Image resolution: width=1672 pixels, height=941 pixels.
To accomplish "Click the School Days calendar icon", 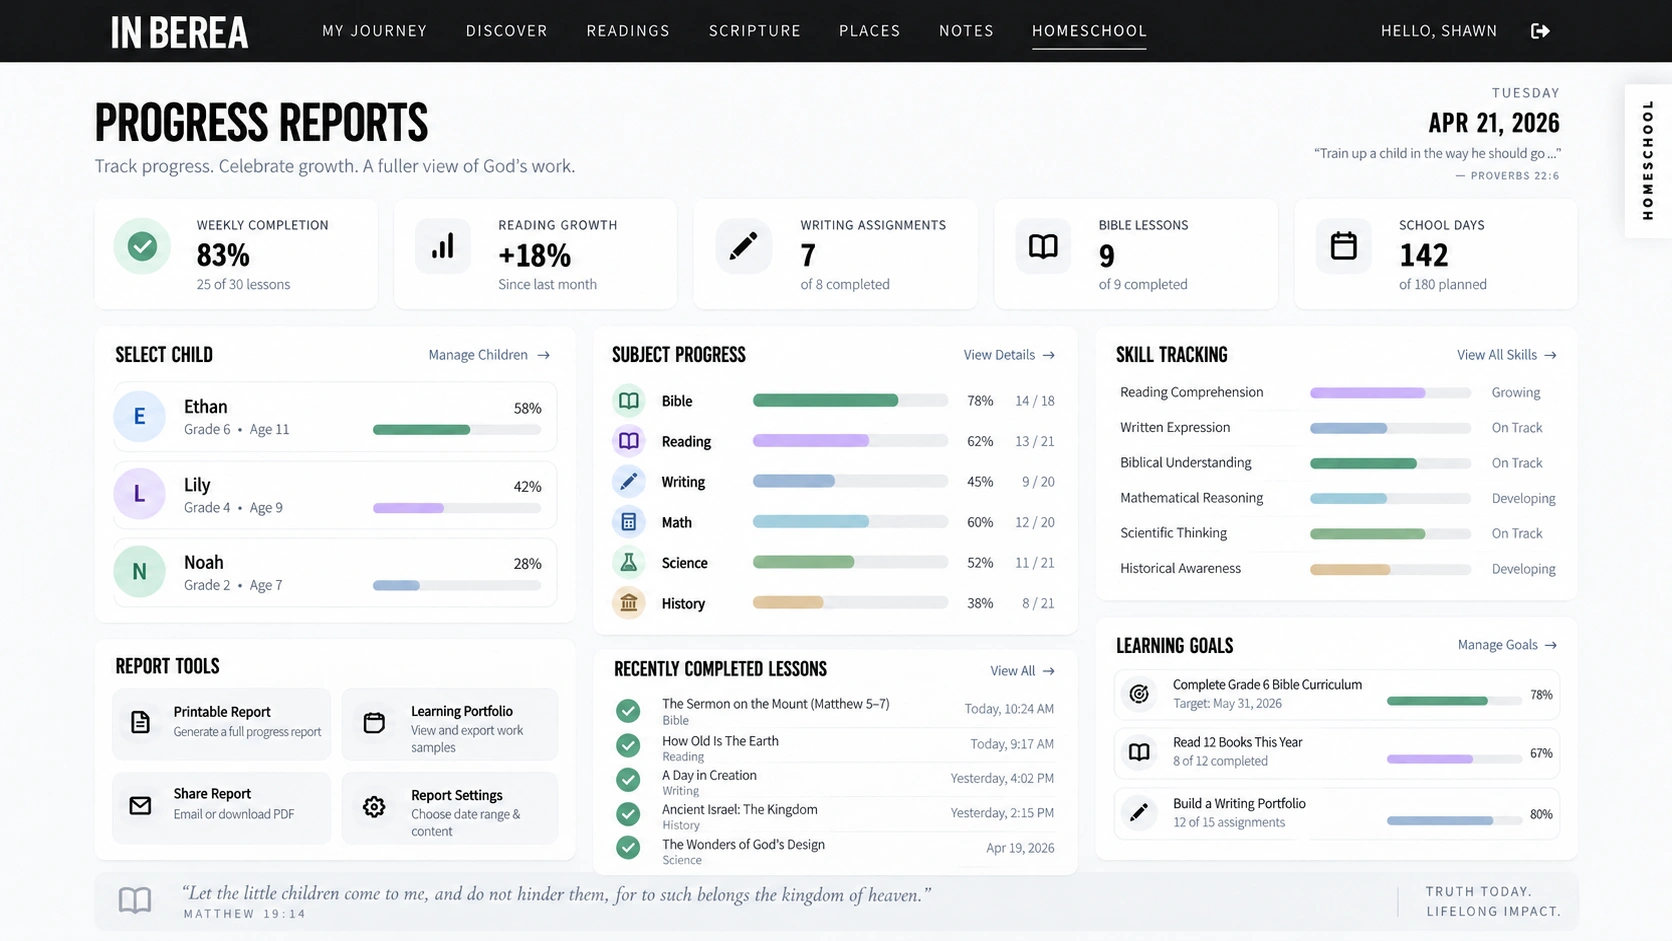I will click(1343, 246).
